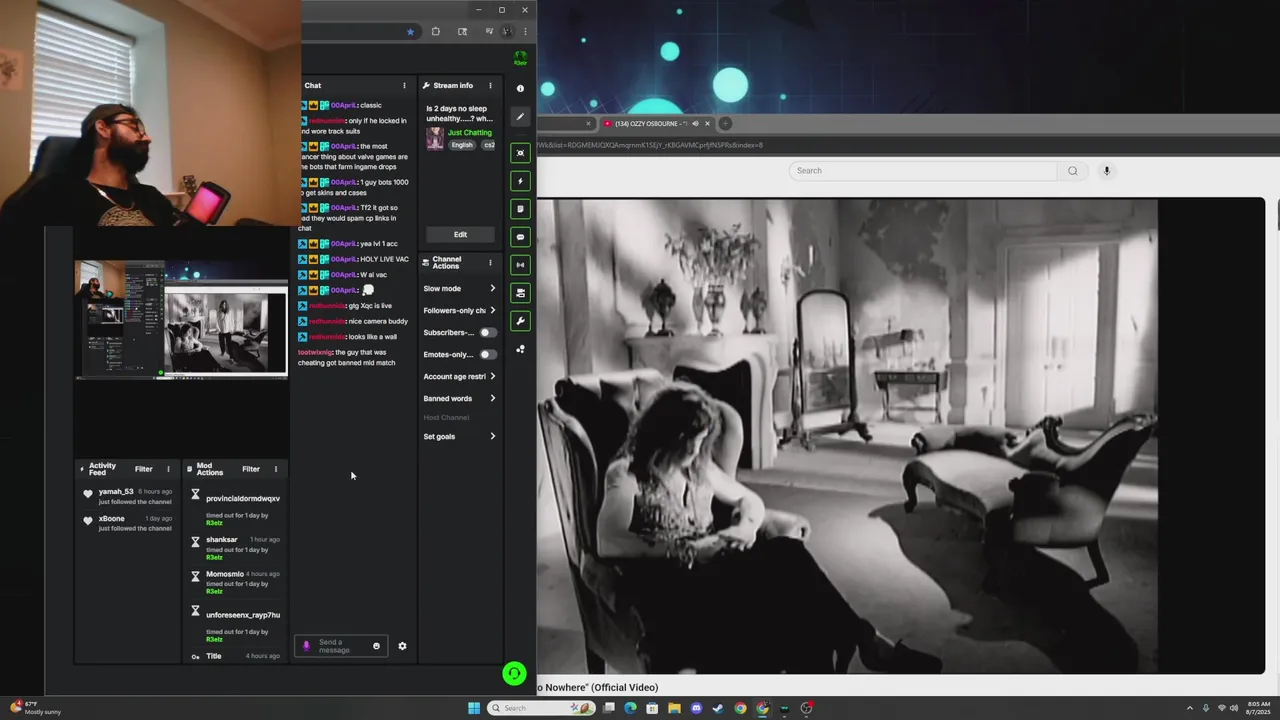1280x720 pixels.
Task: Open the R3elz profile avatar icon
Action: point(520,57)
